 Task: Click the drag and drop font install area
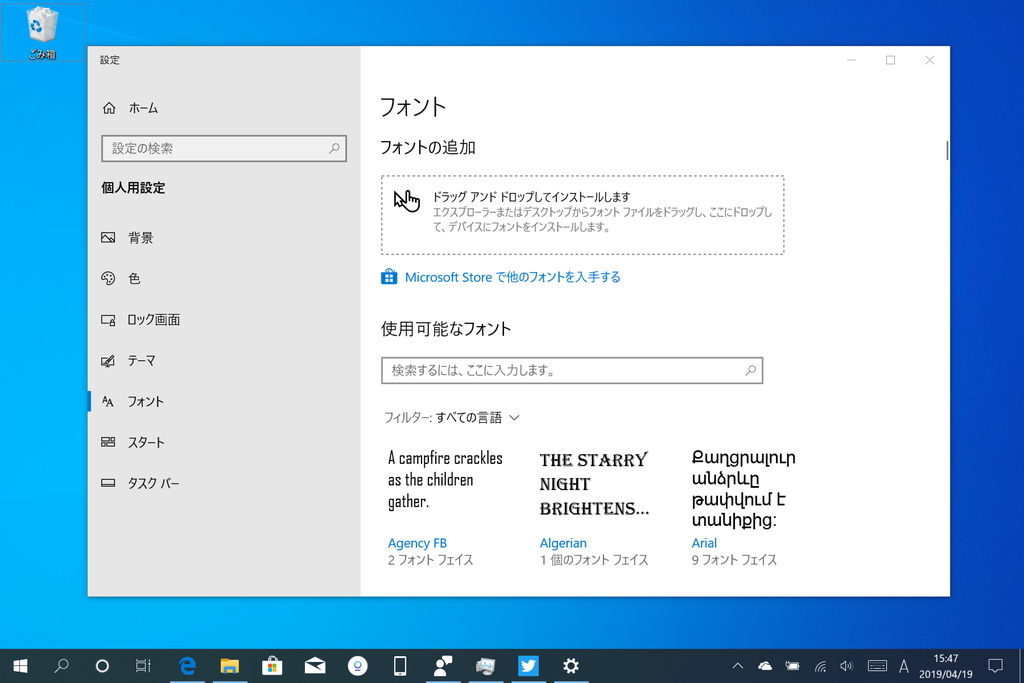[x=584, y=214]
